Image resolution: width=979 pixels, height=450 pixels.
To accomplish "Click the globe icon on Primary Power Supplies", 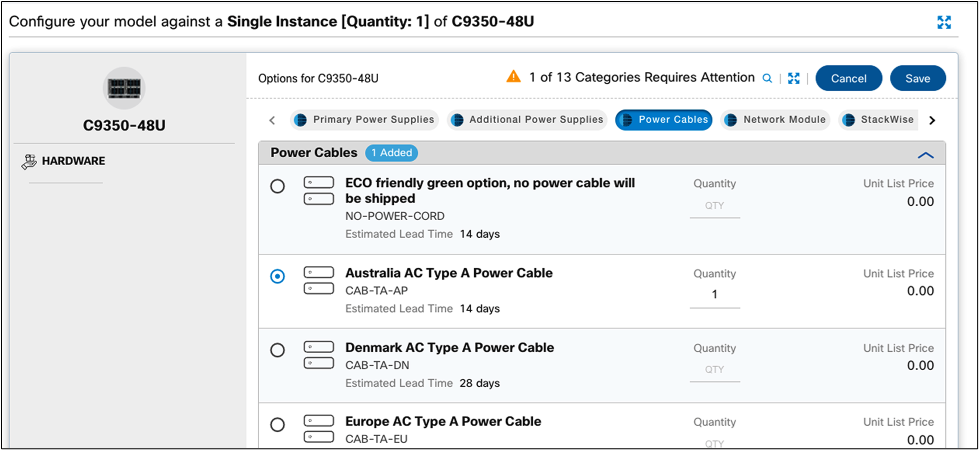I will [301, 120].
